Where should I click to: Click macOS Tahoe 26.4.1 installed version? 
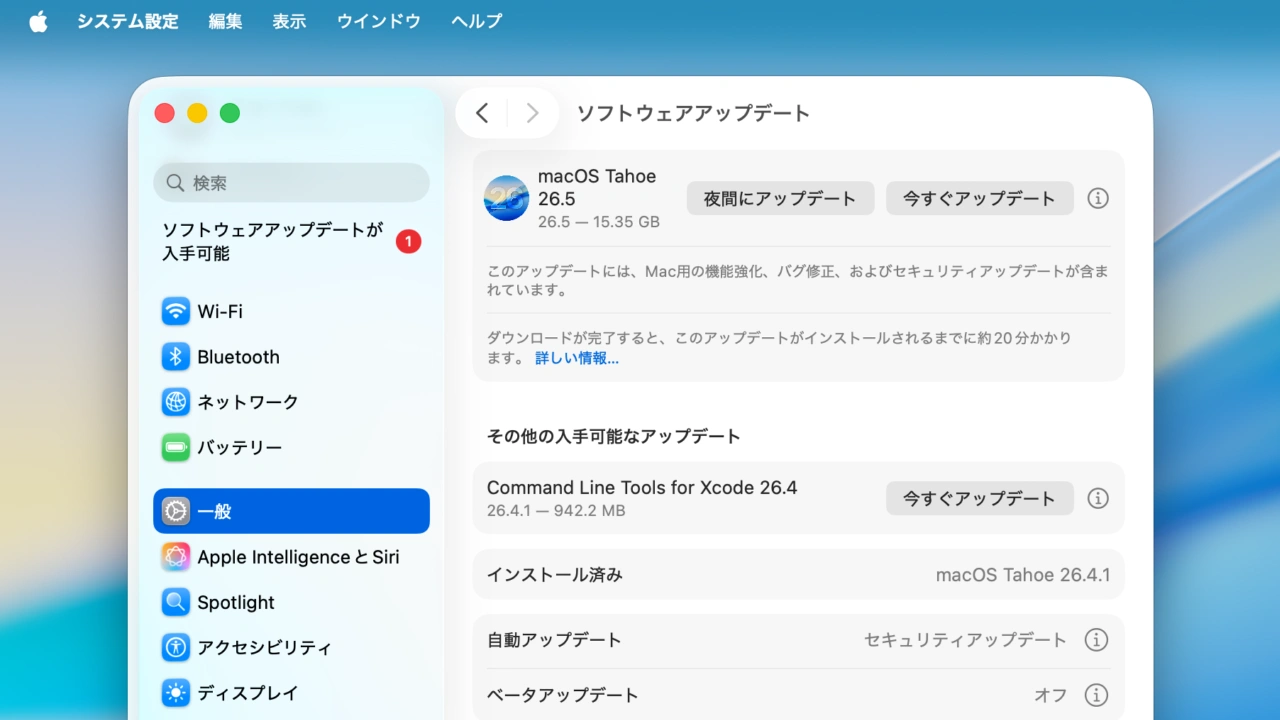point(1023,575)
